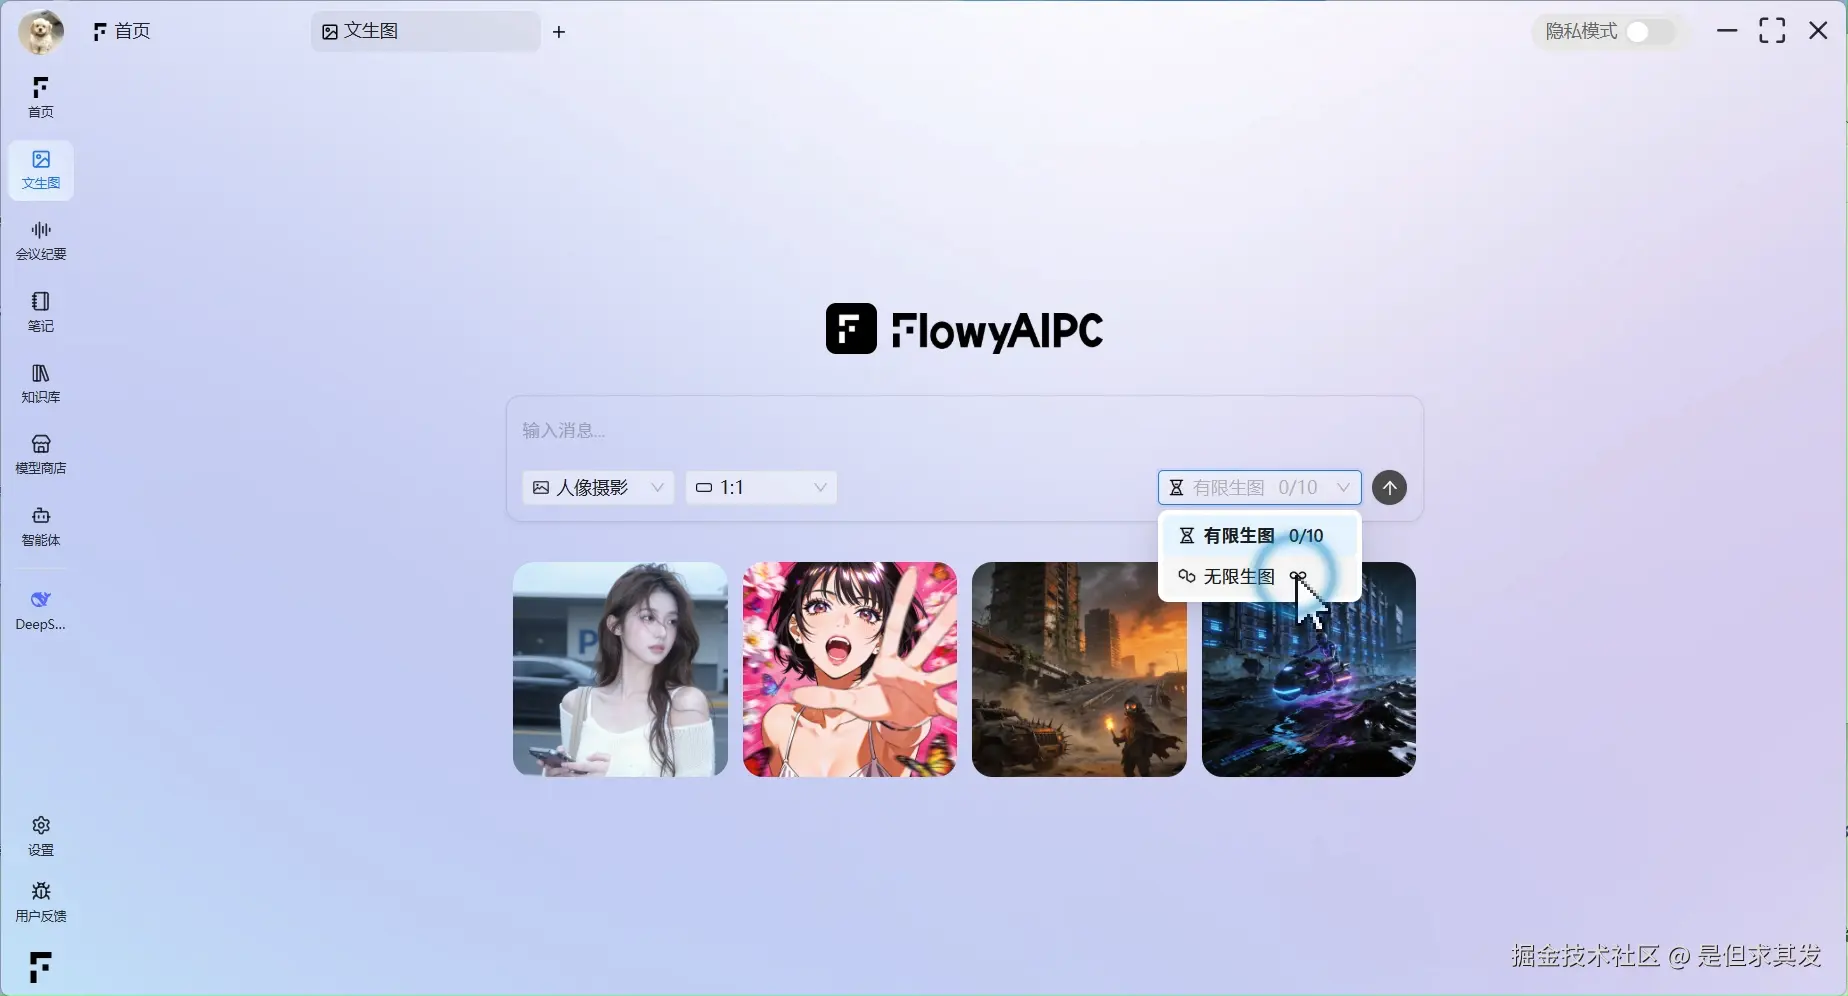1848x996 pixels.
Task: Select the 文生图 sidebar icon
Action: click(40, 170)
